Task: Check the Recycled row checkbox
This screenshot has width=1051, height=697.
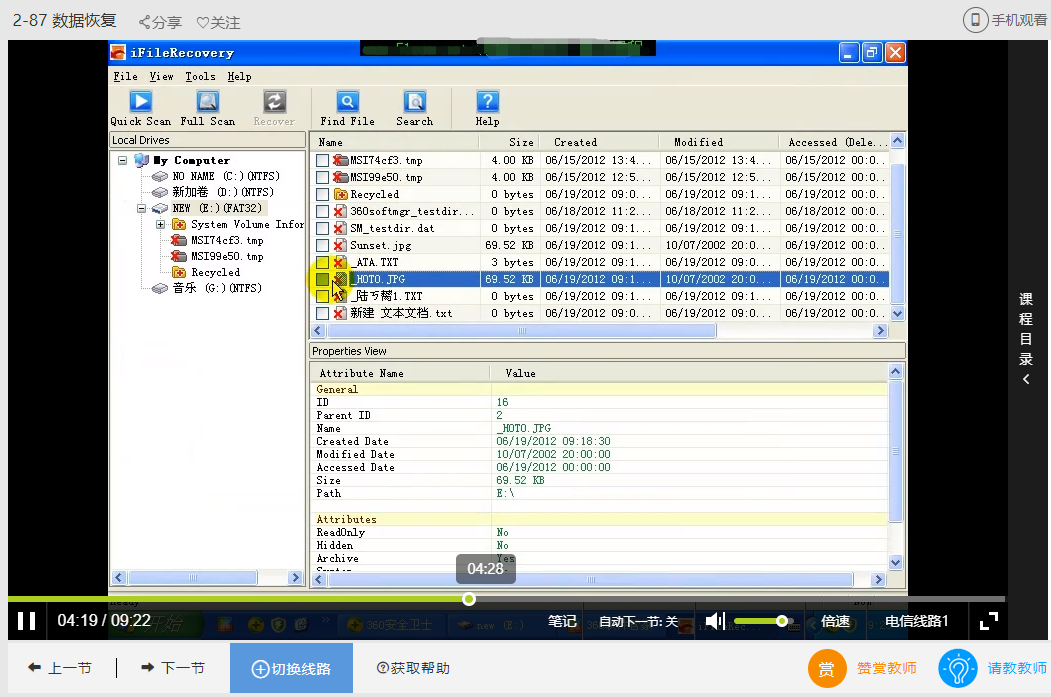Action: (x=322, y=194)
